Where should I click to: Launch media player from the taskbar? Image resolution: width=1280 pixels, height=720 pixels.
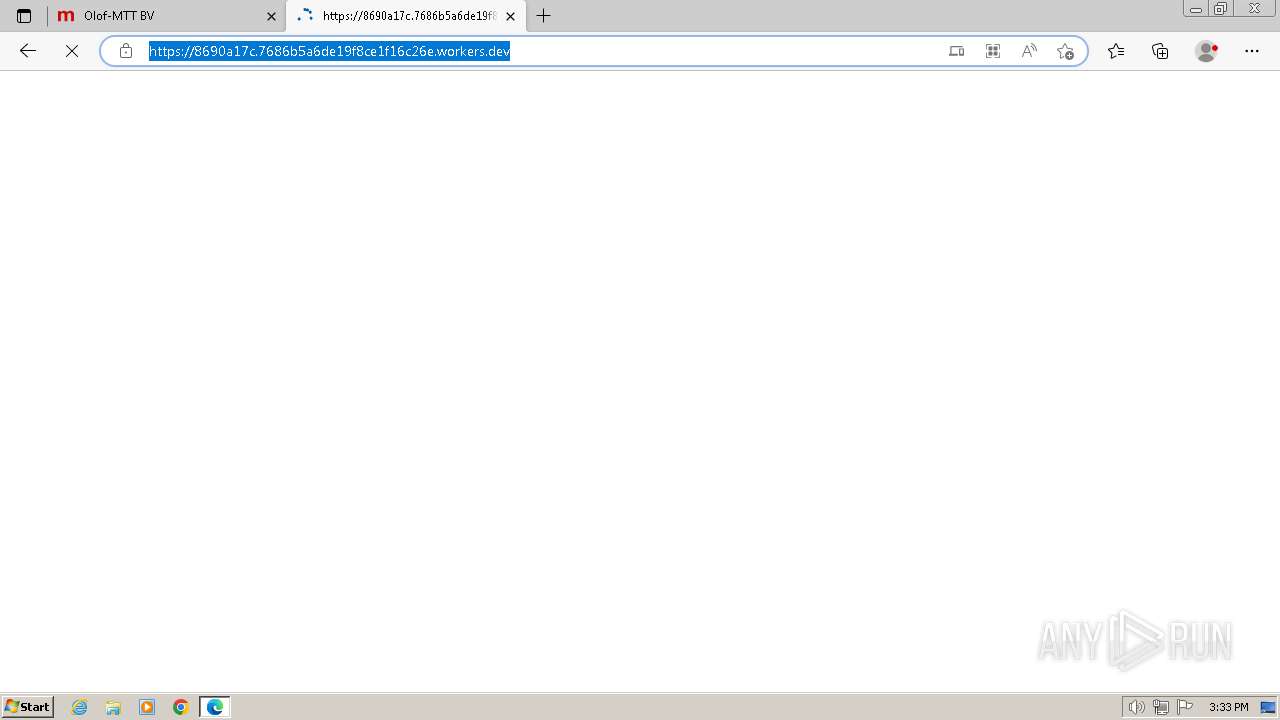(147, 707)
